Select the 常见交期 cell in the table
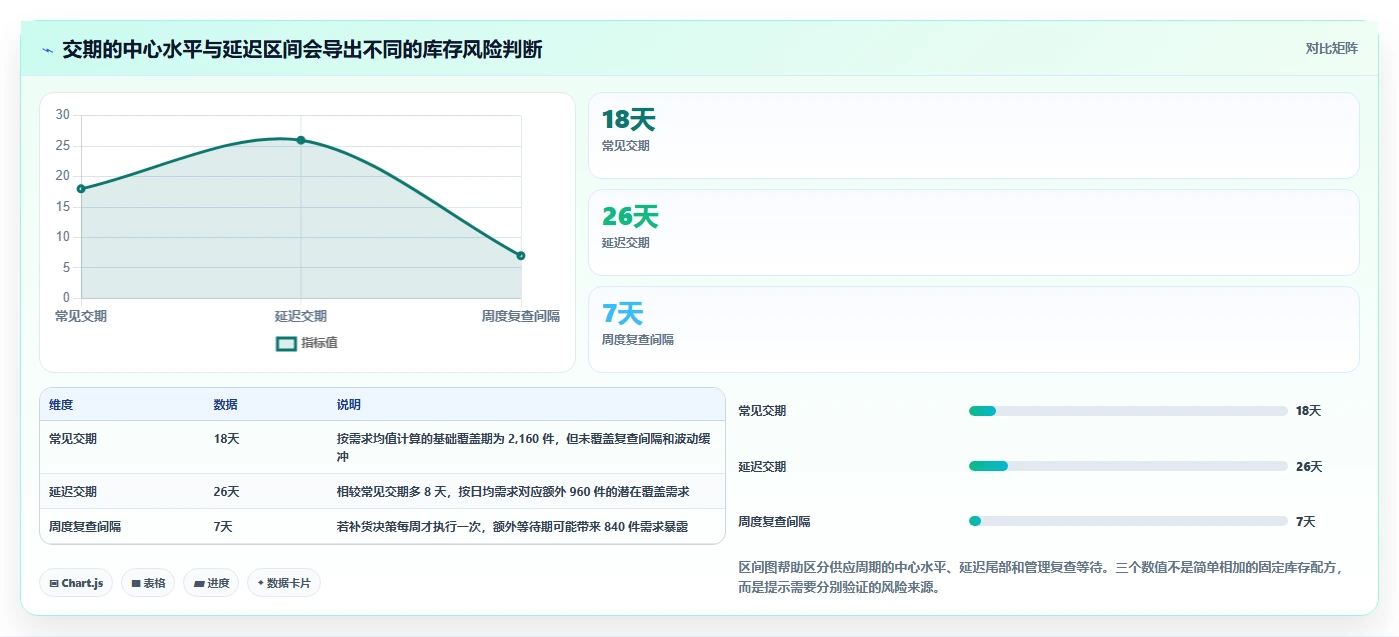This screenshot has width=1399, height=637. (73, 439)
